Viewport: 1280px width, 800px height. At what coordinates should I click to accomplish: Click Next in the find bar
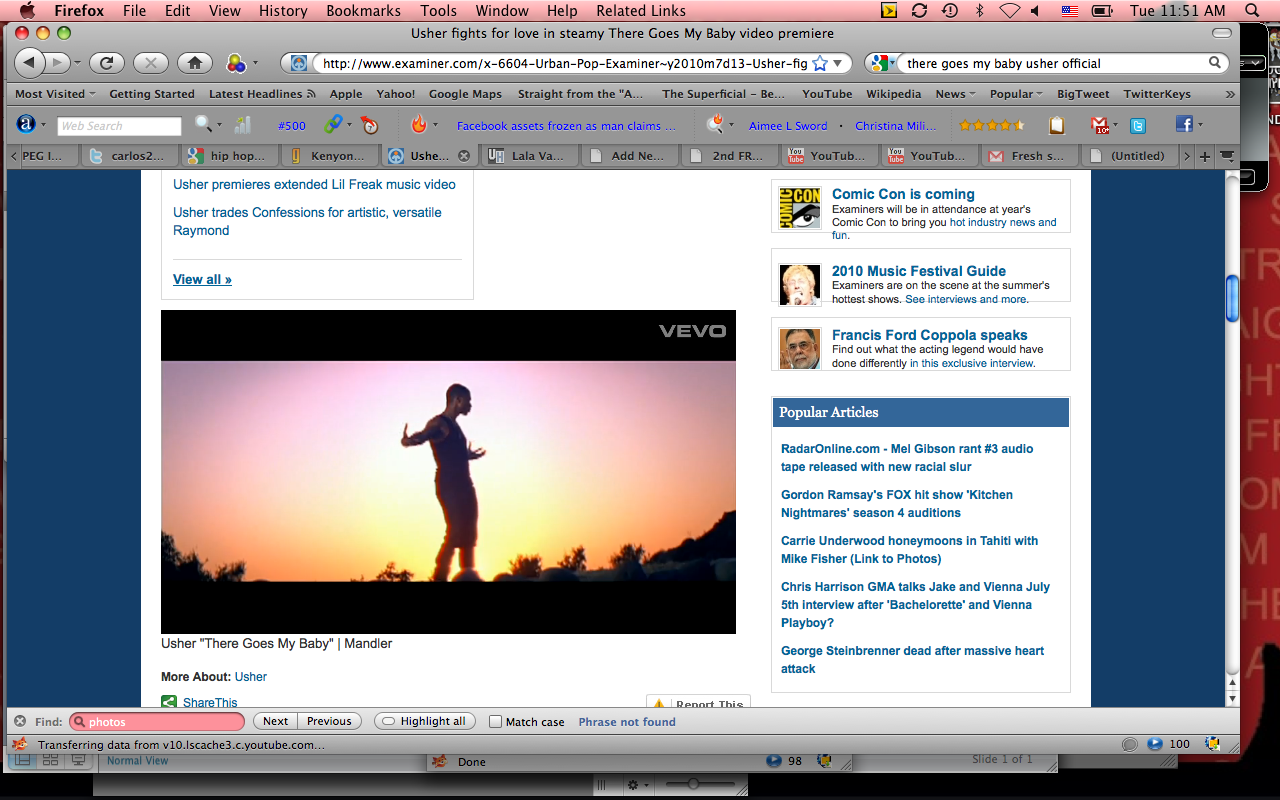coord(275,722)
